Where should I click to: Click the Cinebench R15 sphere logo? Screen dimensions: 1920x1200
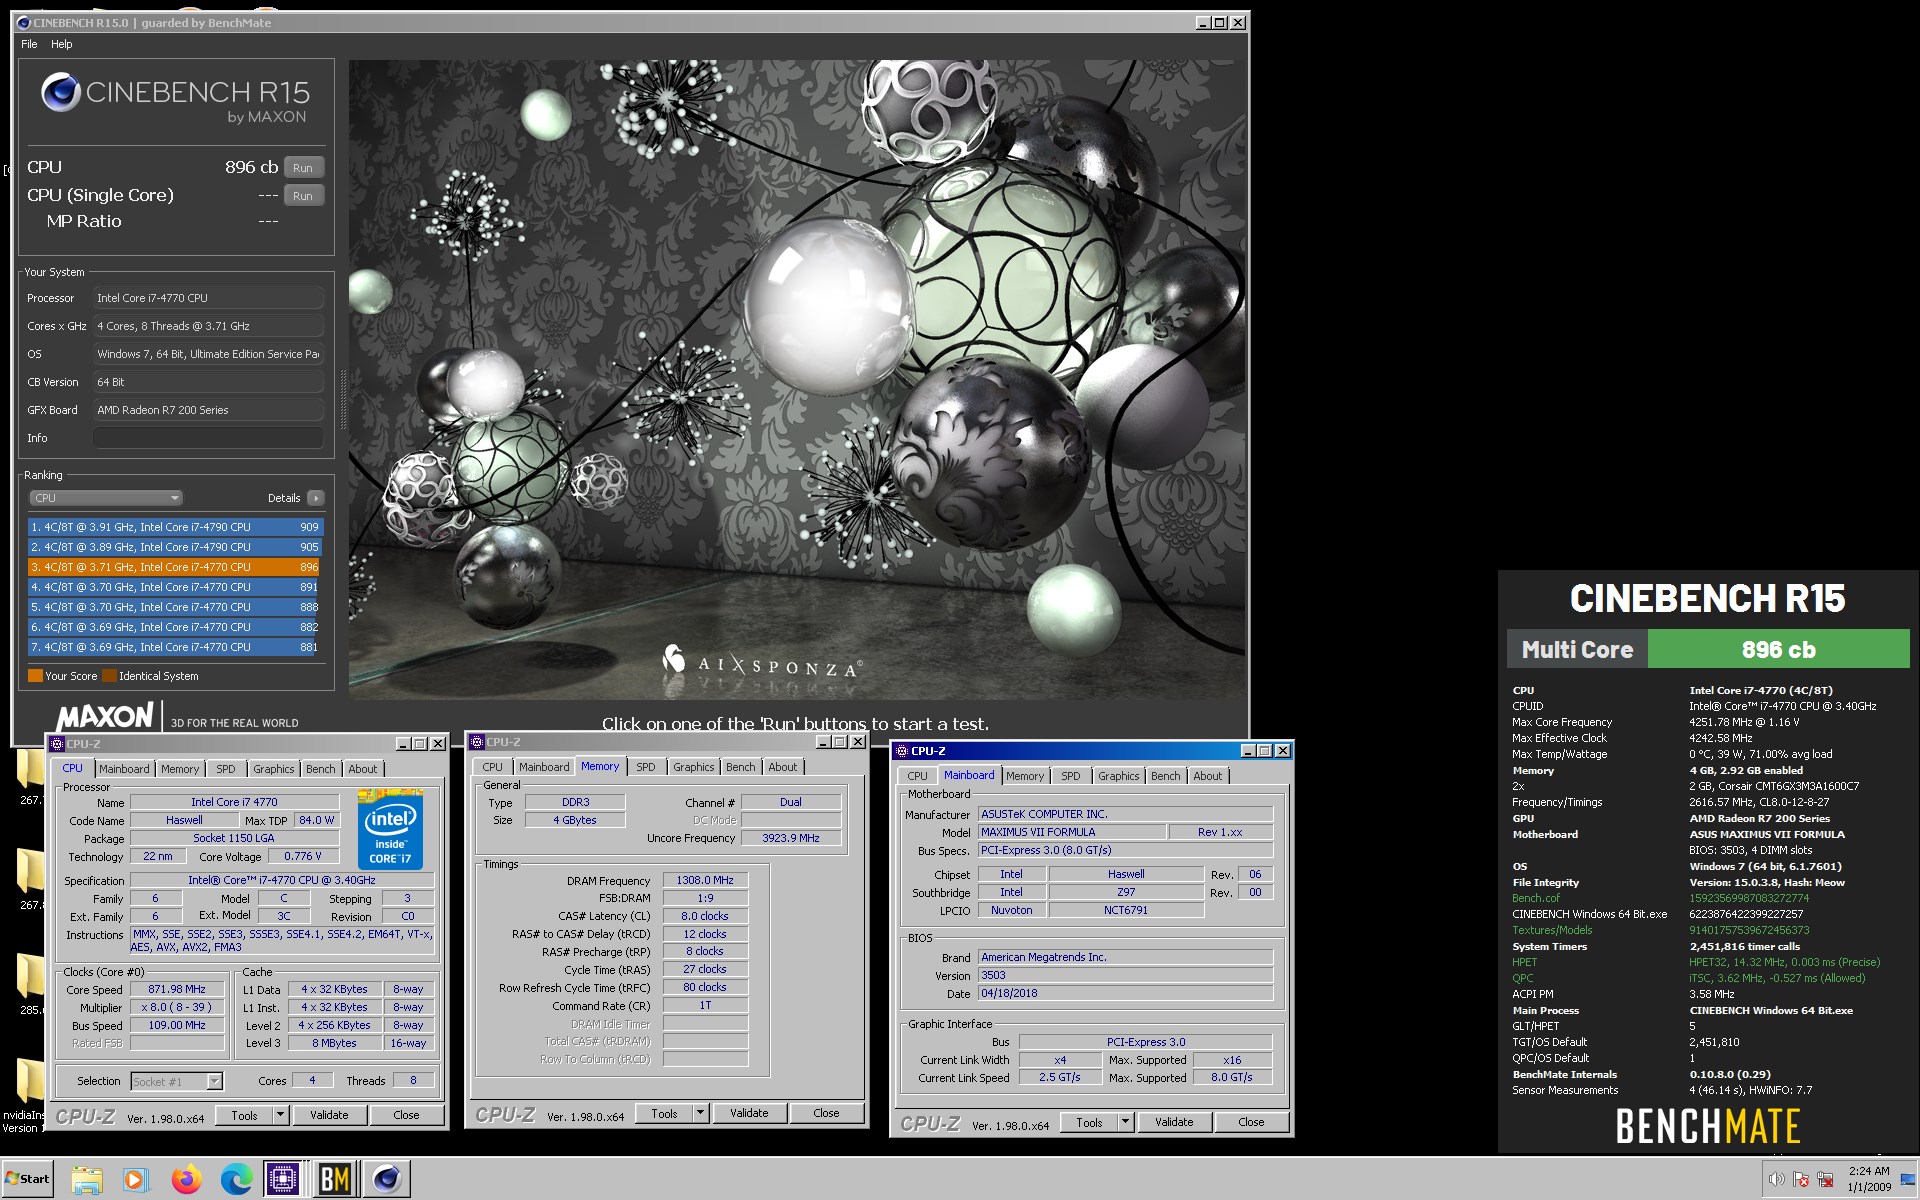coord(60,92)
